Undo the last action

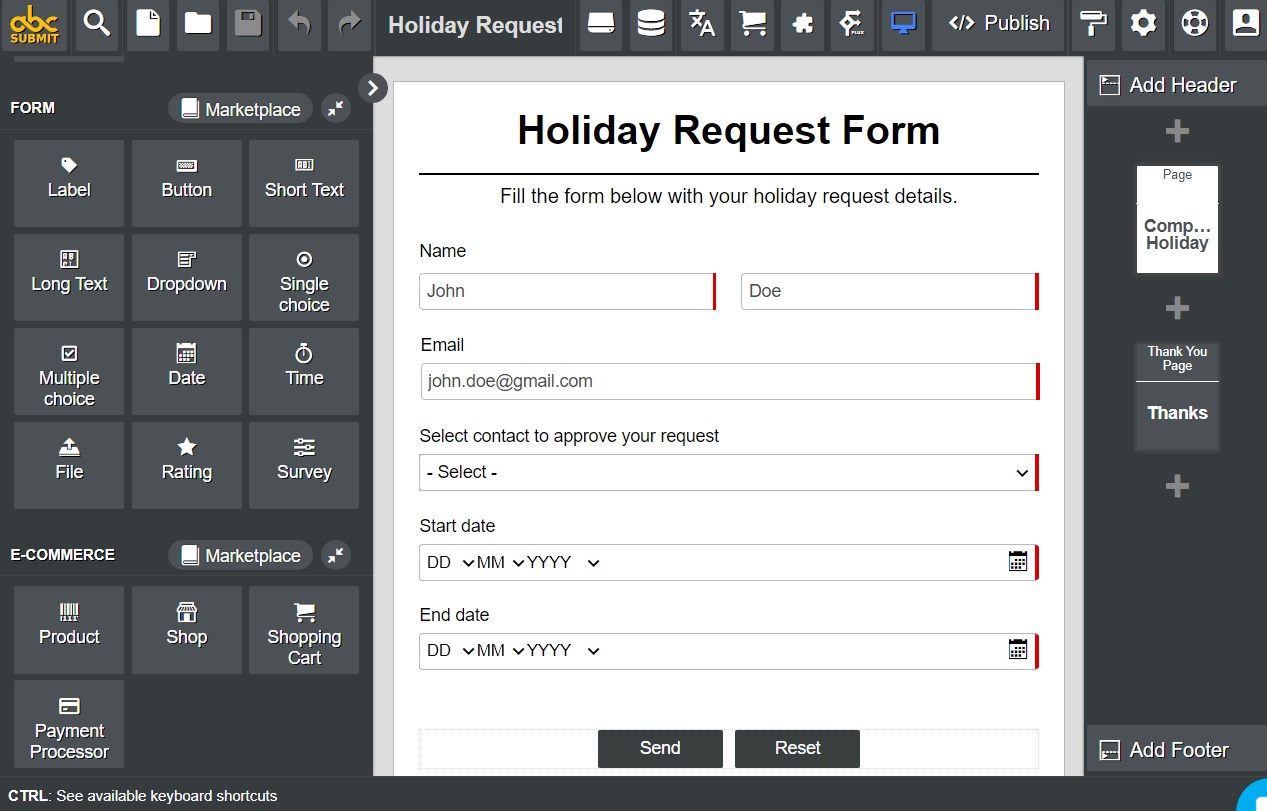click(x=299, y=24)
